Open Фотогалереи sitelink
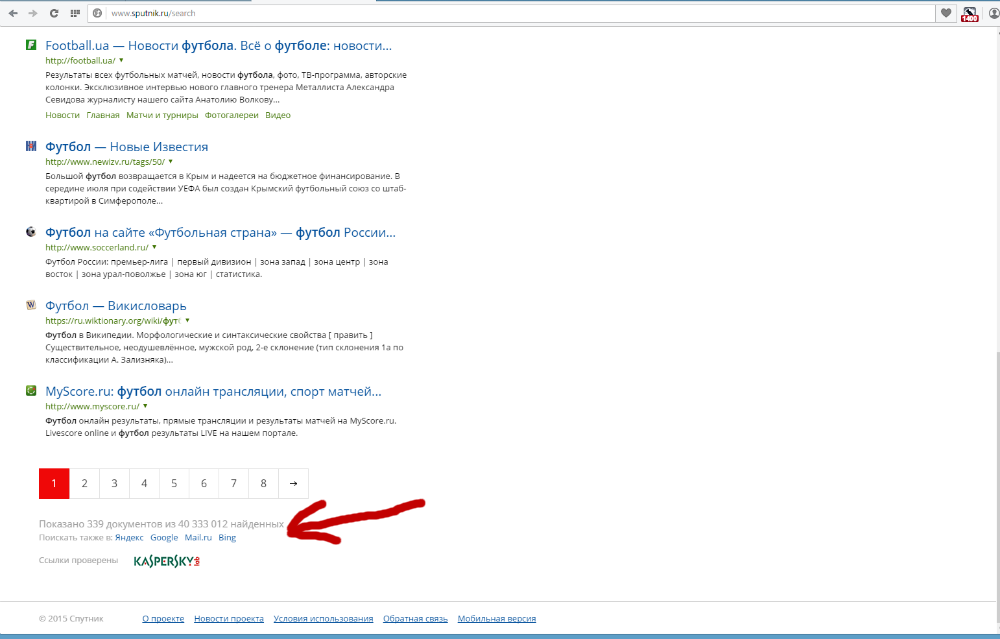 click(232, 115)
